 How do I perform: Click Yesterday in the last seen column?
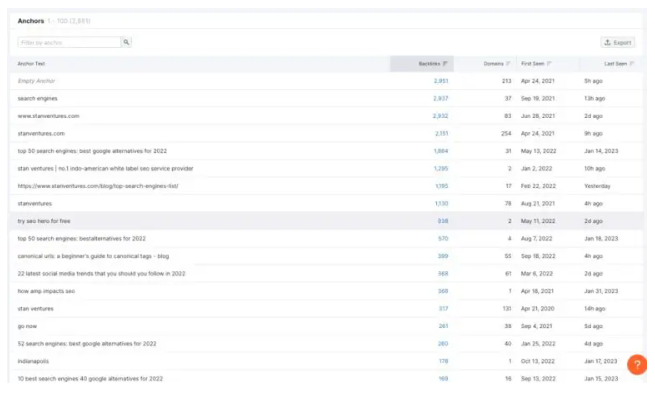click(x=597, y=186)
